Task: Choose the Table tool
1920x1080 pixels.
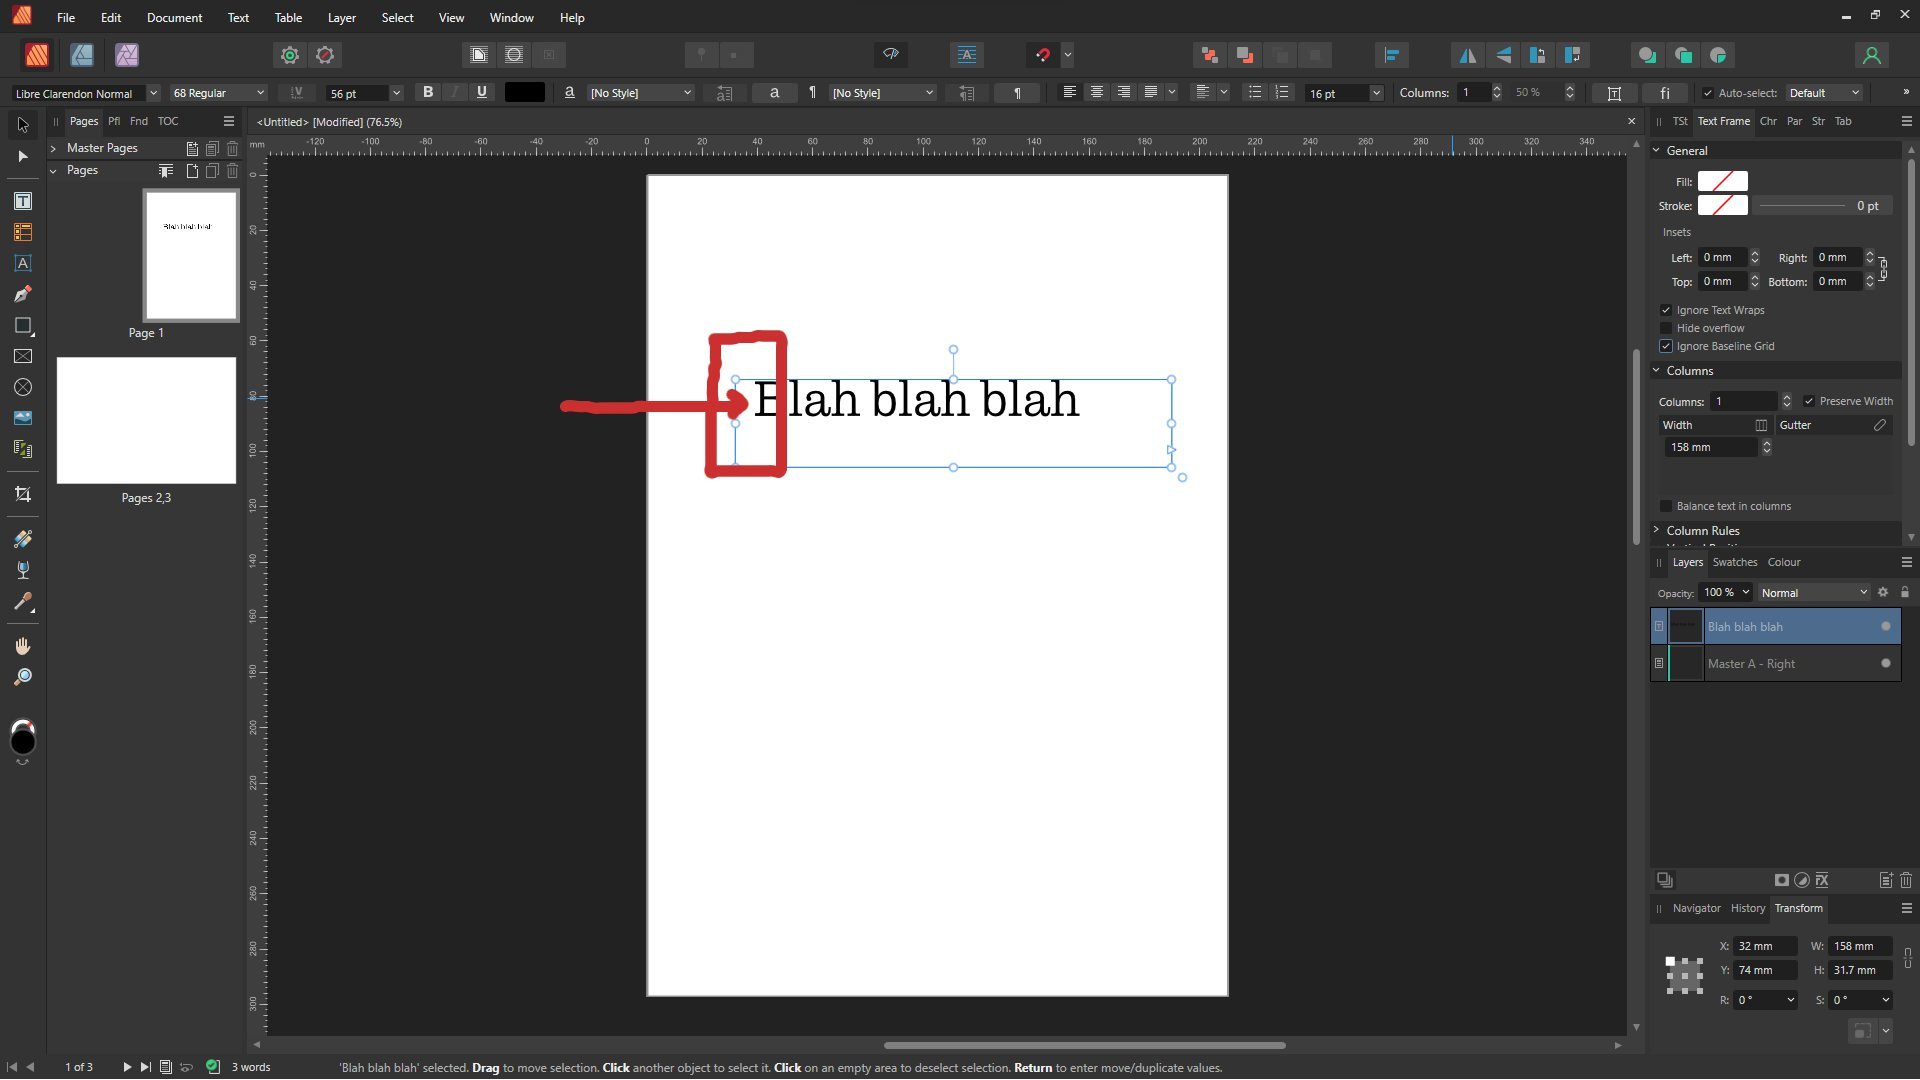Action: pos(22,233)
